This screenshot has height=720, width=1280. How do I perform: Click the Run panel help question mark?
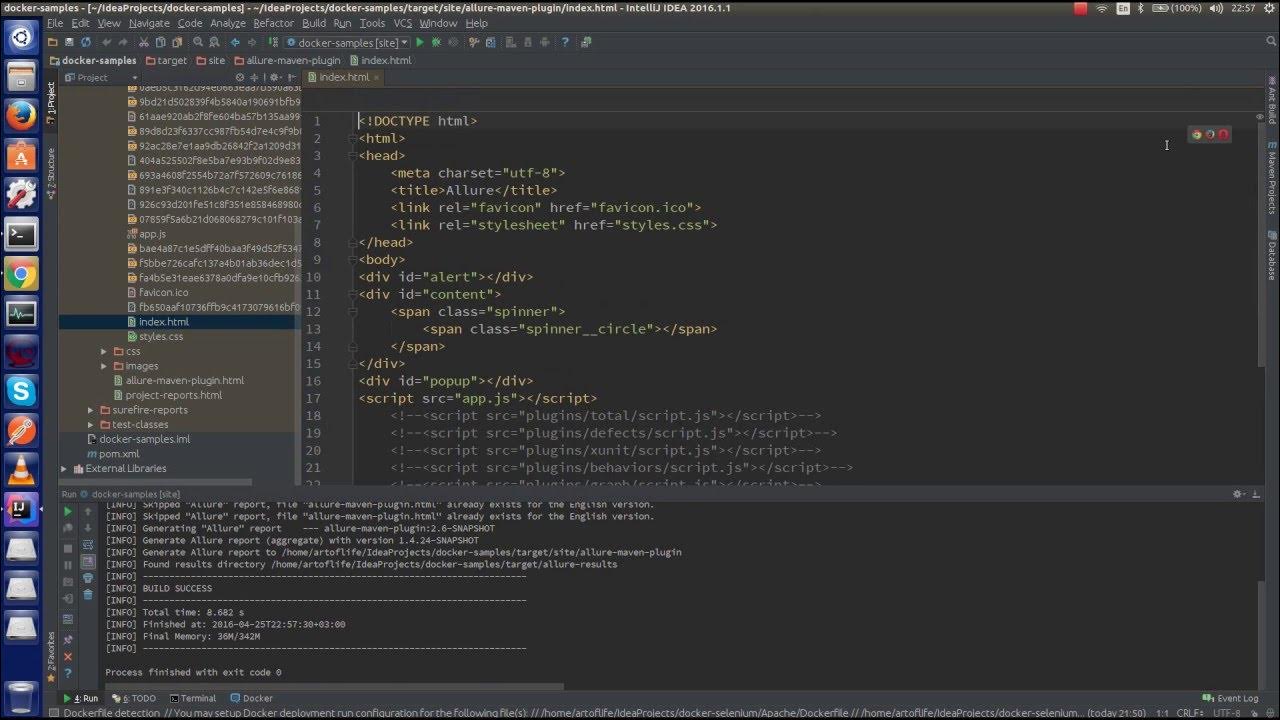click(68, 673)
